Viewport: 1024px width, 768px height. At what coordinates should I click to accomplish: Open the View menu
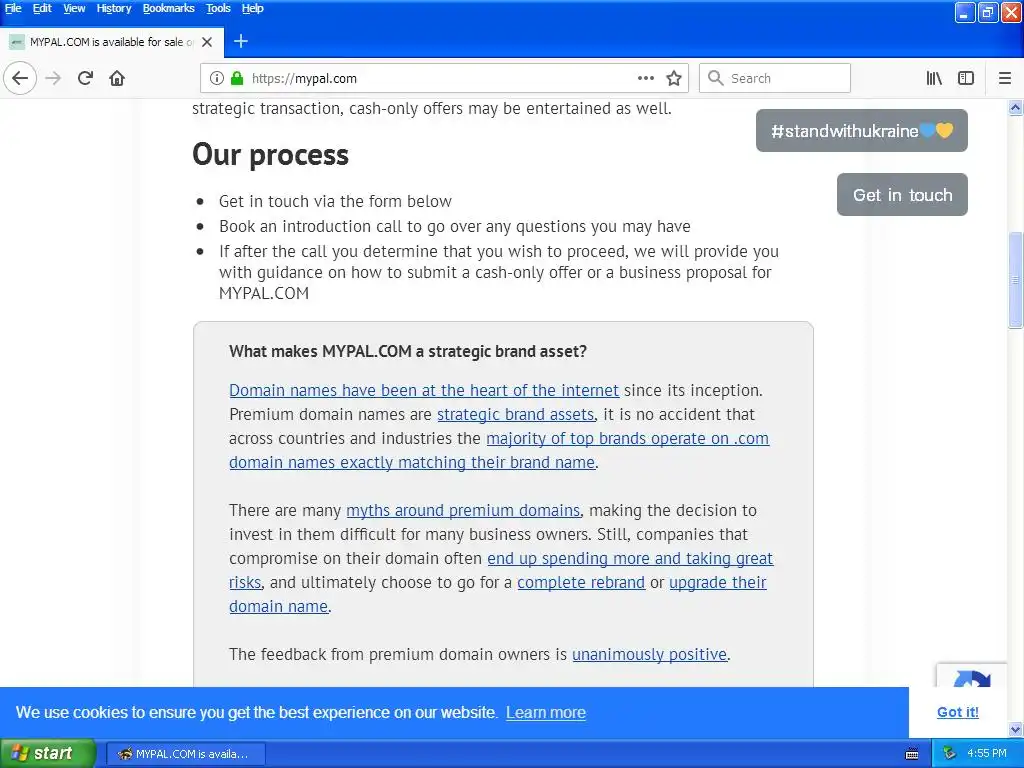74,8
